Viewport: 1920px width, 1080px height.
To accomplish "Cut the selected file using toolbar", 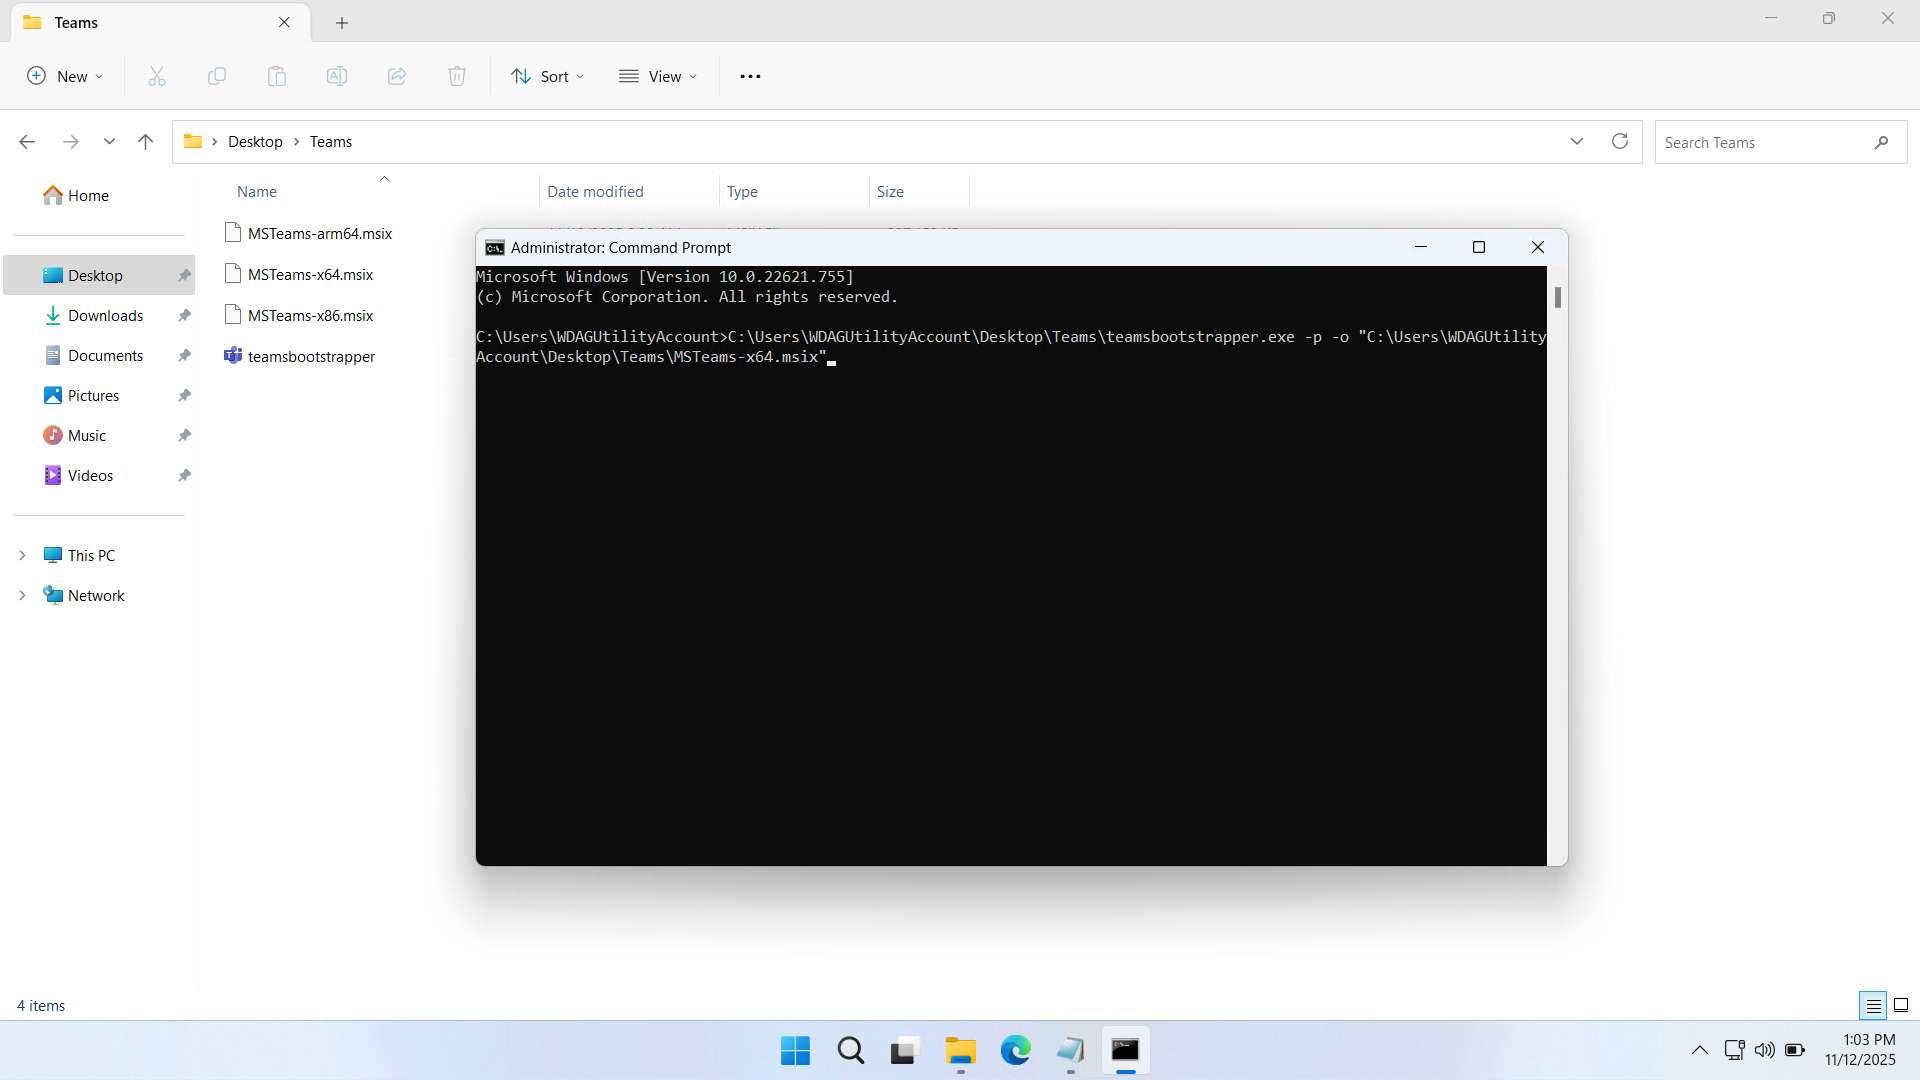I will tap(157, 76).
